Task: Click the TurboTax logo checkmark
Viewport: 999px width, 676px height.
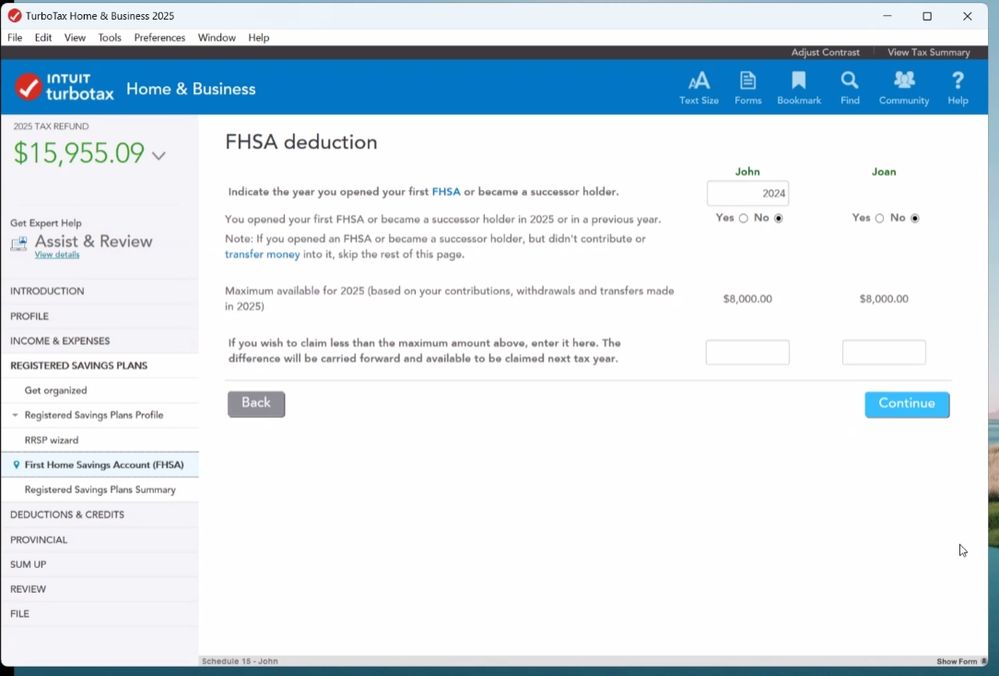Action: point(28,88)
